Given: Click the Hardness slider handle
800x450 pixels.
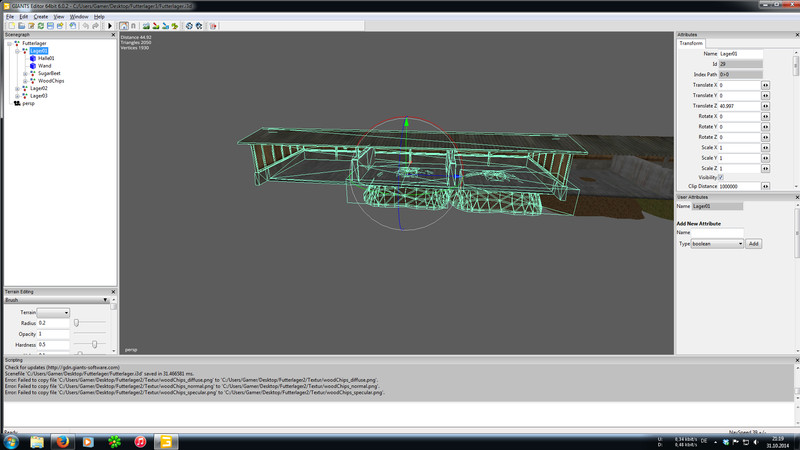Looking at the screenshot, I should pos(94,344).
